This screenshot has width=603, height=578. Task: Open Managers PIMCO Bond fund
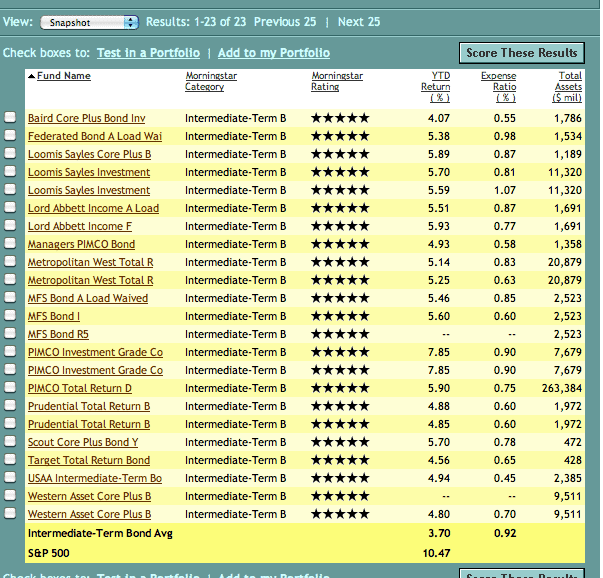point(82,244)
